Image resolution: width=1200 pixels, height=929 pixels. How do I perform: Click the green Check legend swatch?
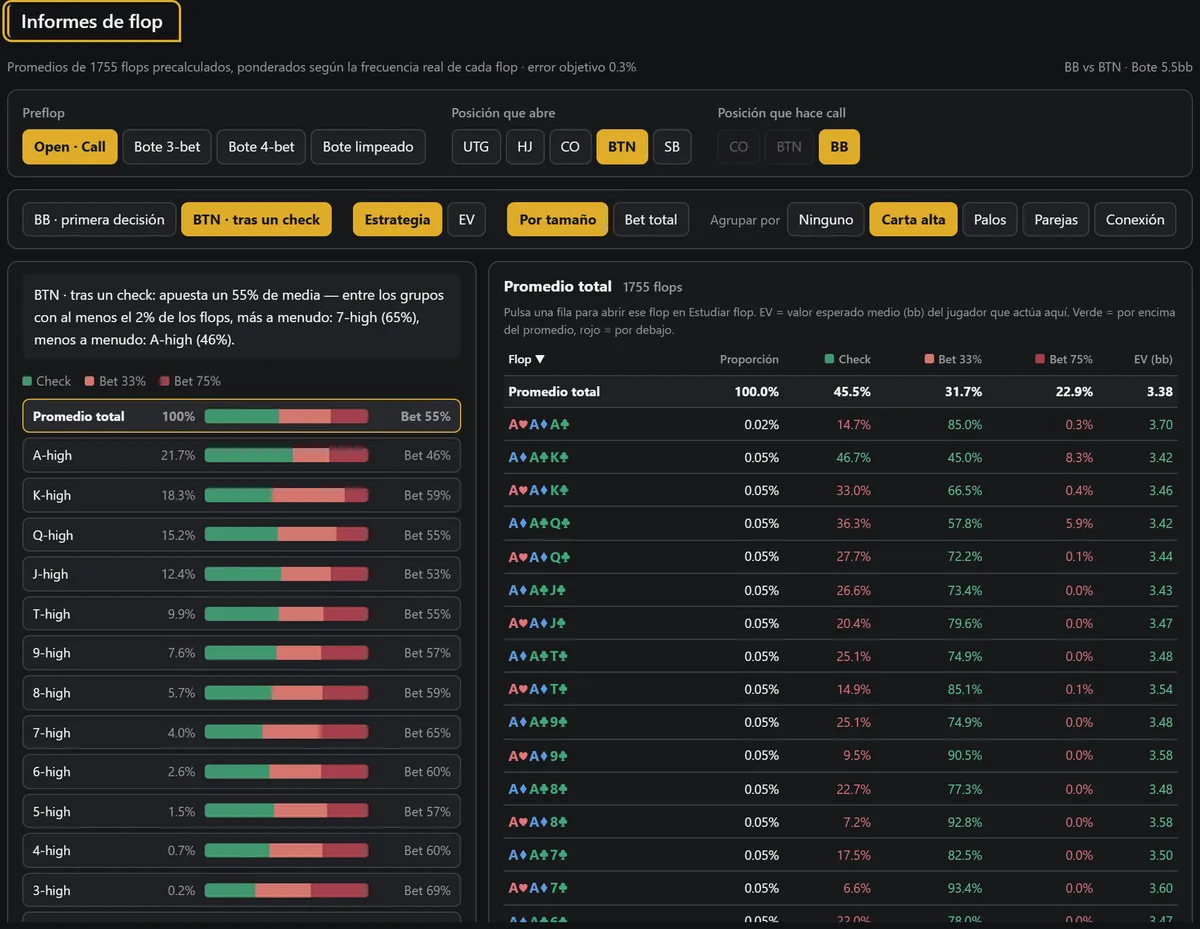(x=27, y=381)
